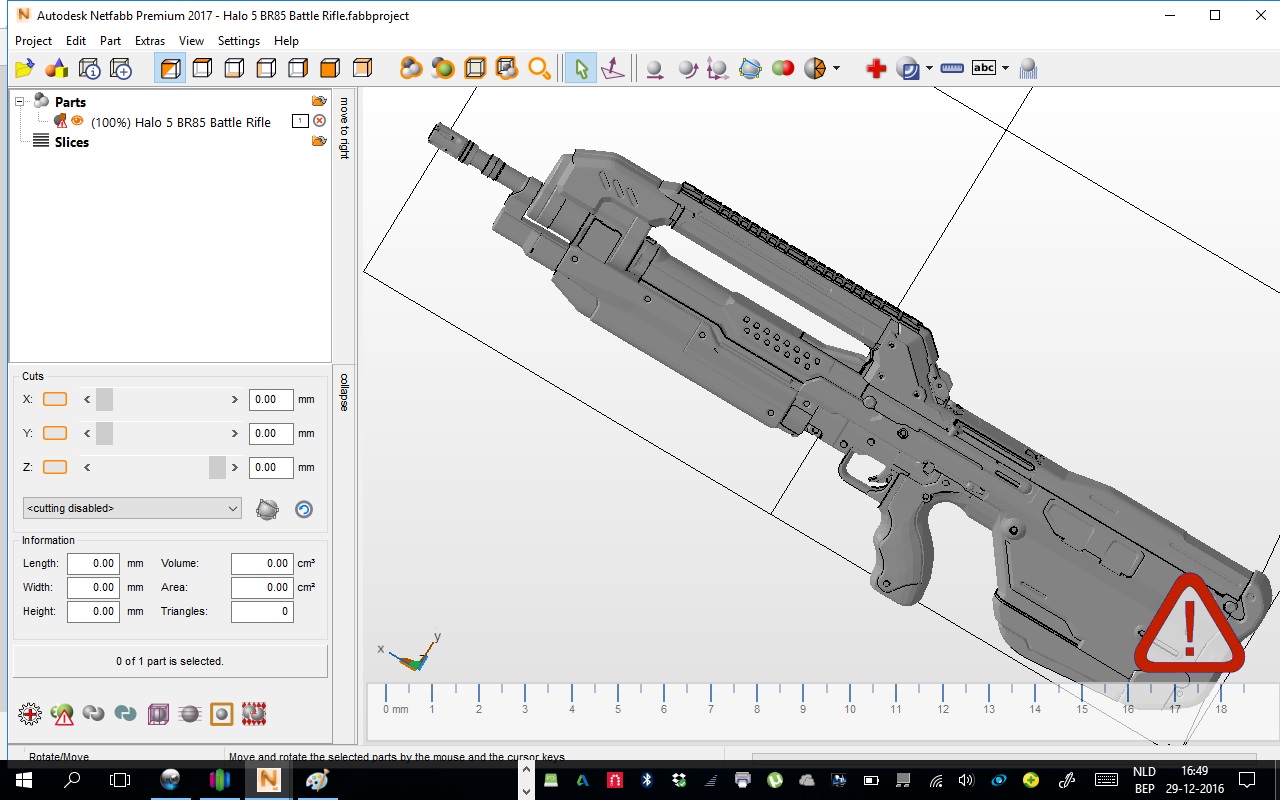The height and width of the screenshot is (800, 1280).
Task: Open a project with the yellow folder icon
Action: coord(25,68)
